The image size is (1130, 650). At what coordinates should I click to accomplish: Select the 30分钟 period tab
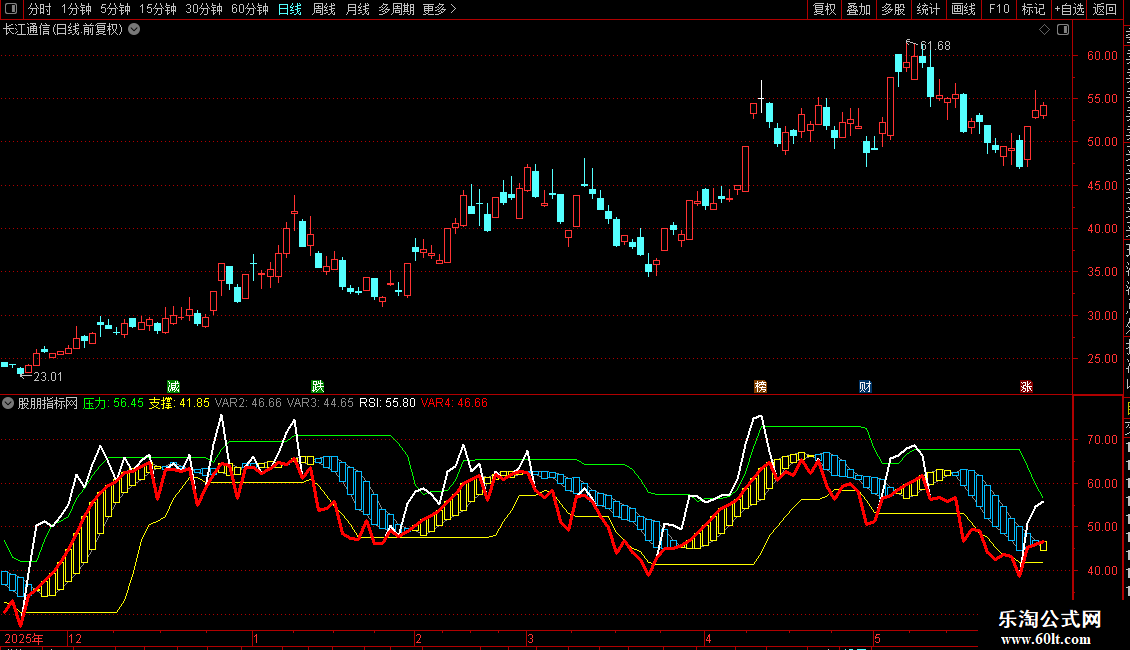pos(204,9)
